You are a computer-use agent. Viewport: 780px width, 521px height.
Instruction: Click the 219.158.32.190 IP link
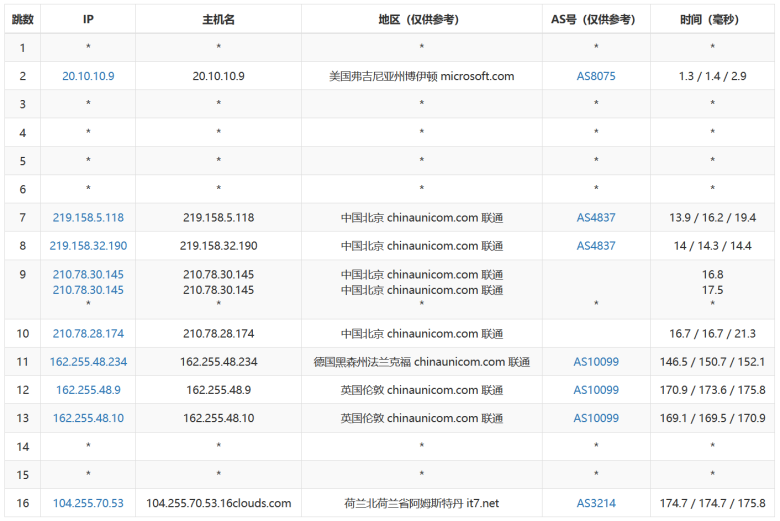click(88, 246)
